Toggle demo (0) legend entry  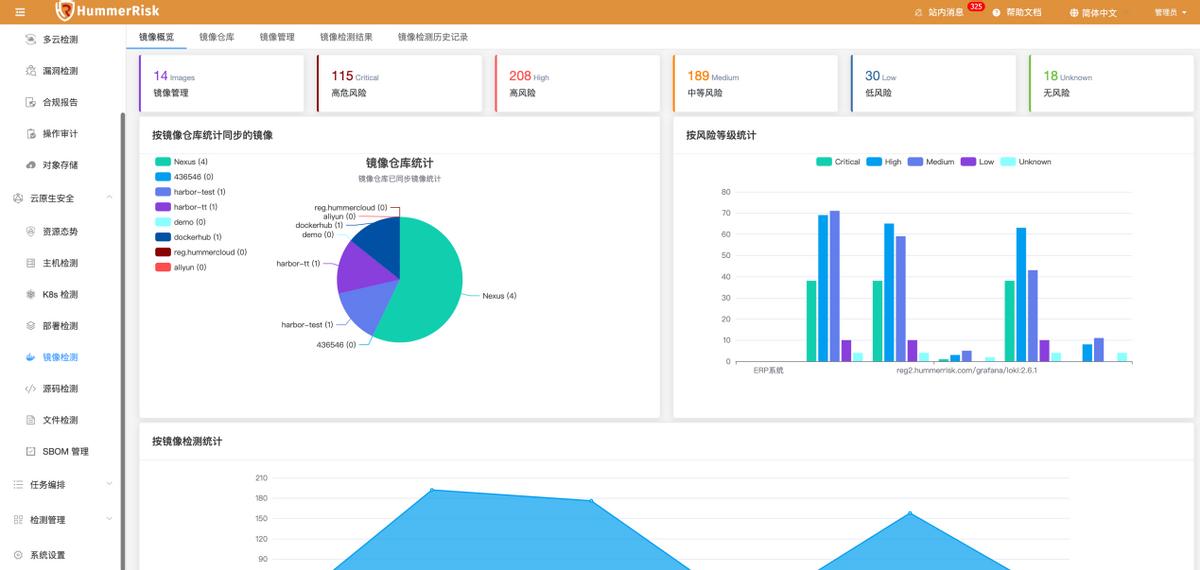[180, 222]
